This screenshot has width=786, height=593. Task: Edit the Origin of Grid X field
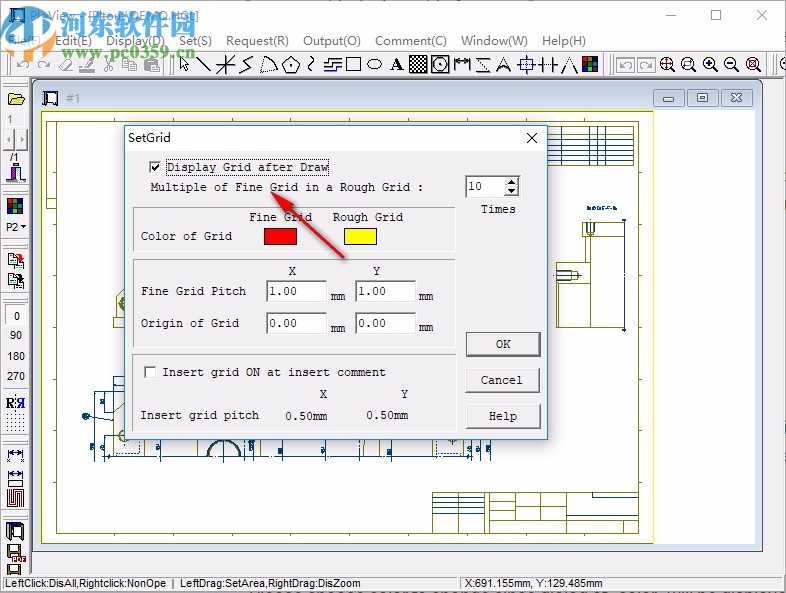(x=297, y=323)
